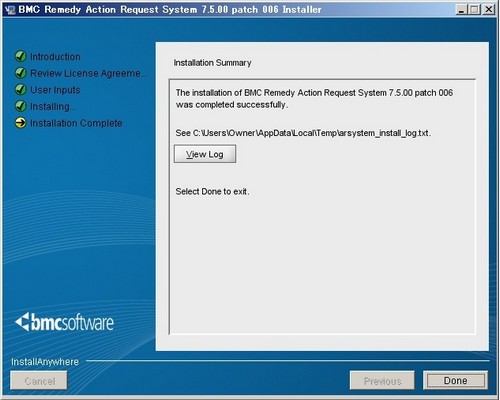The image size is (500, 400).
Task: Minimize the installer window
Action: tap(461, 10)
